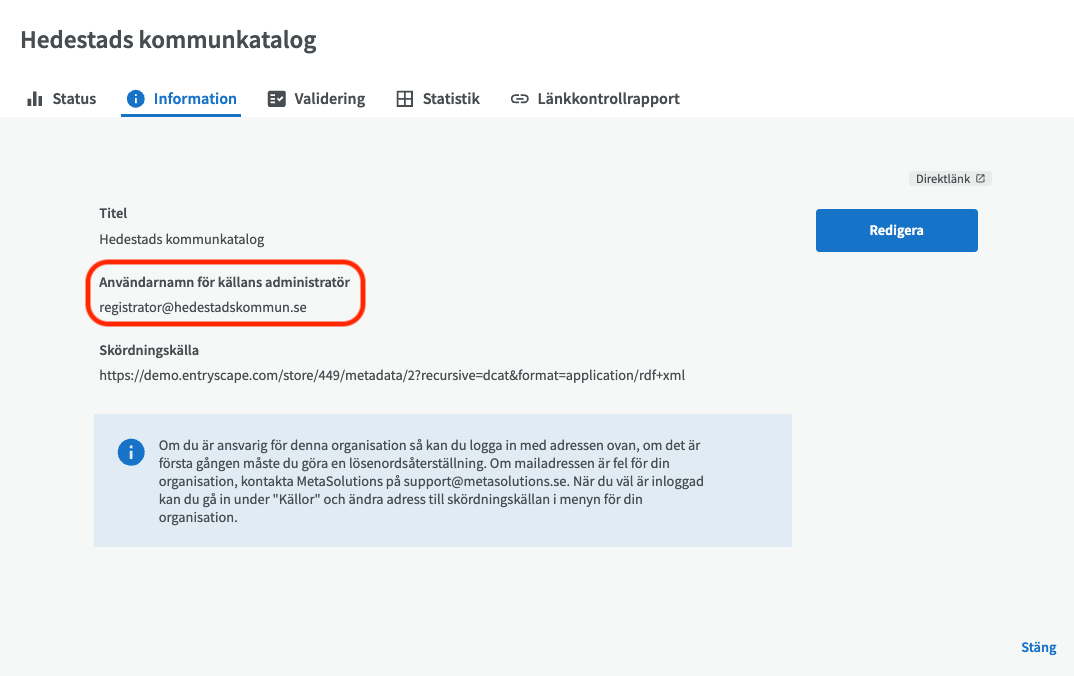Click the registrator@hedestadskommun.se username text
1074x676 pixels.
(x=203, y=307)
